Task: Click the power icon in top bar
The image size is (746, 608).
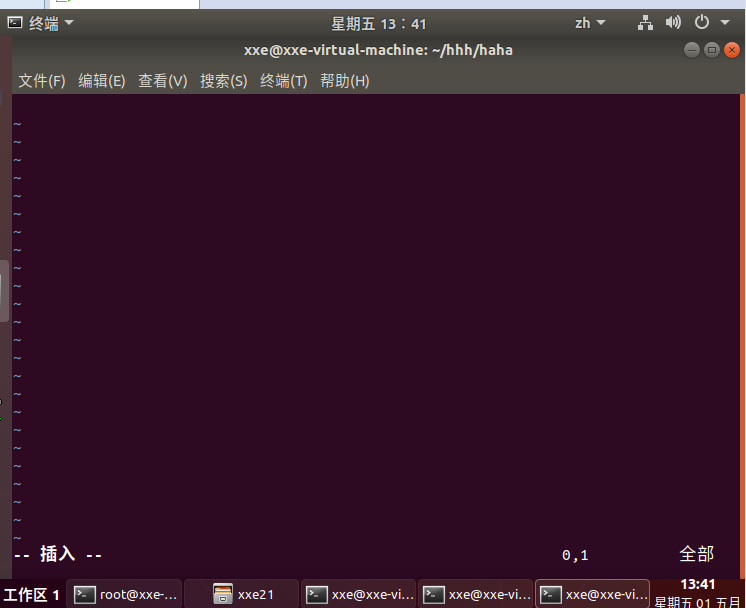Action: [702, 22]
